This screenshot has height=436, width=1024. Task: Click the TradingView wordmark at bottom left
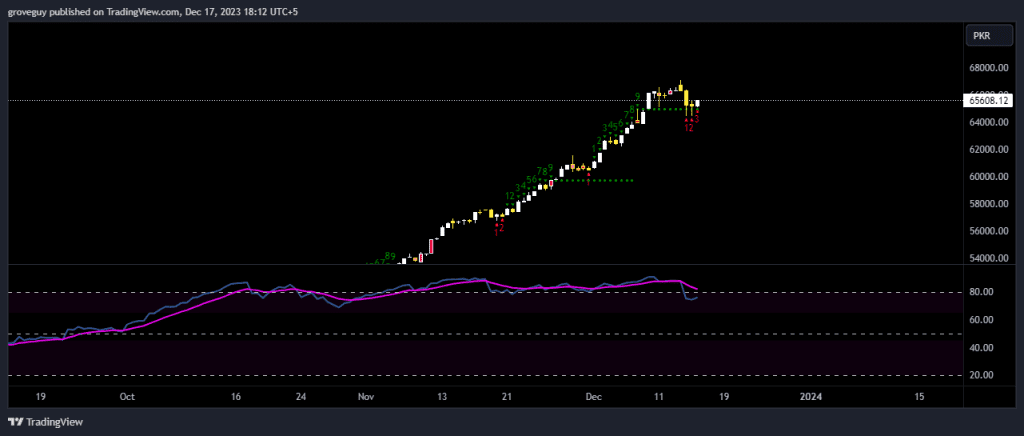54,422
